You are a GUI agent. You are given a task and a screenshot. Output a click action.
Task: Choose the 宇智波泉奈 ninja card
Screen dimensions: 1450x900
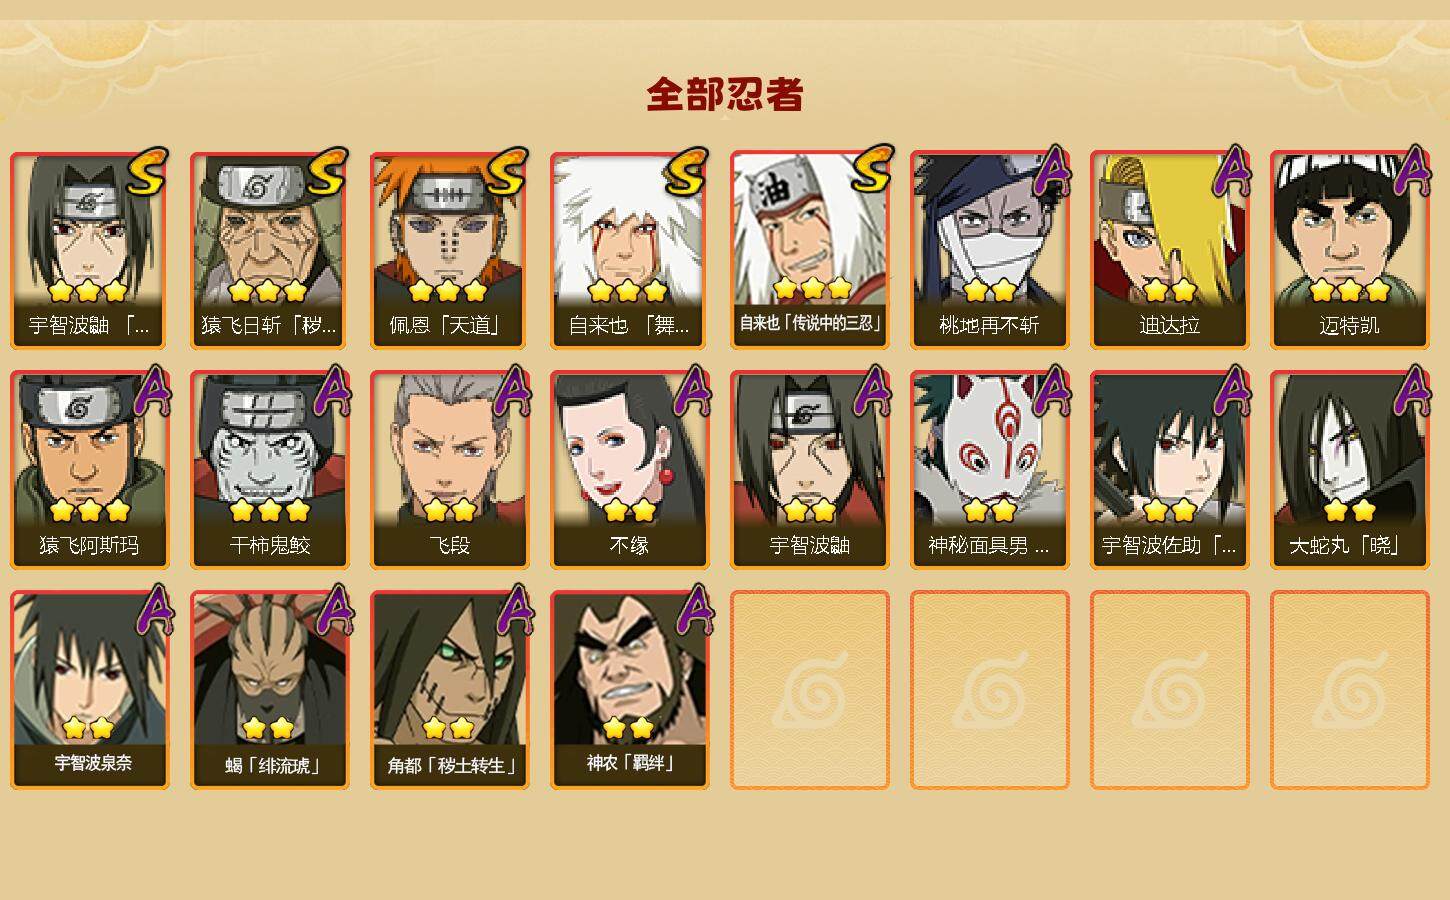point(89,690)
